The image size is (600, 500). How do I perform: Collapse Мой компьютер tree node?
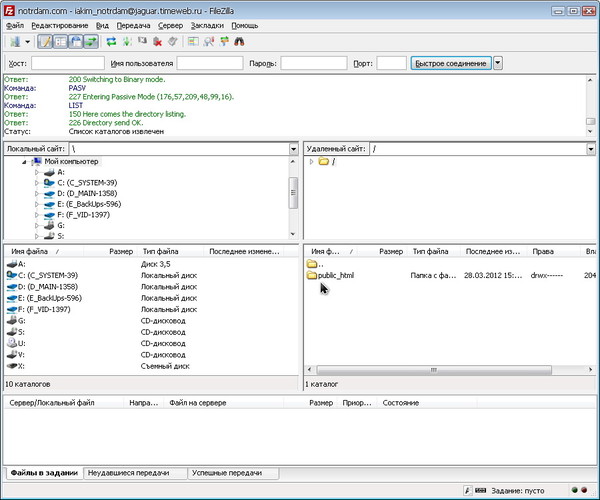click(x=24, y=162)
